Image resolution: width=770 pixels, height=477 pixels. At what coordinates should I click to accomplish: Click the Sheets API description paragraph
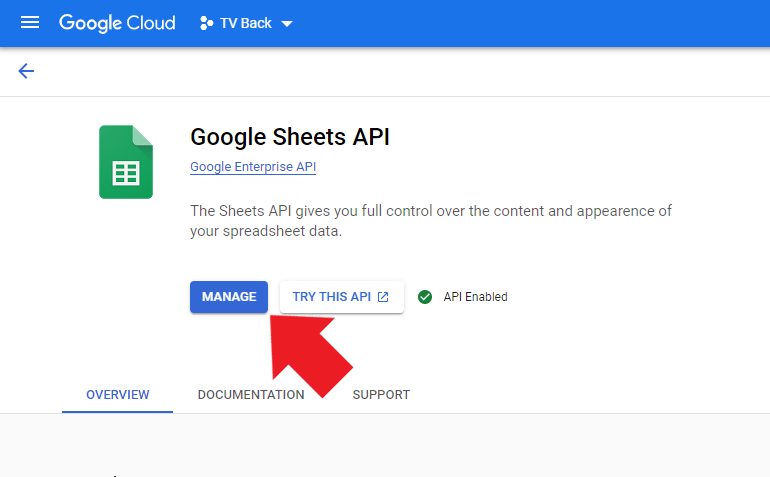431,221
